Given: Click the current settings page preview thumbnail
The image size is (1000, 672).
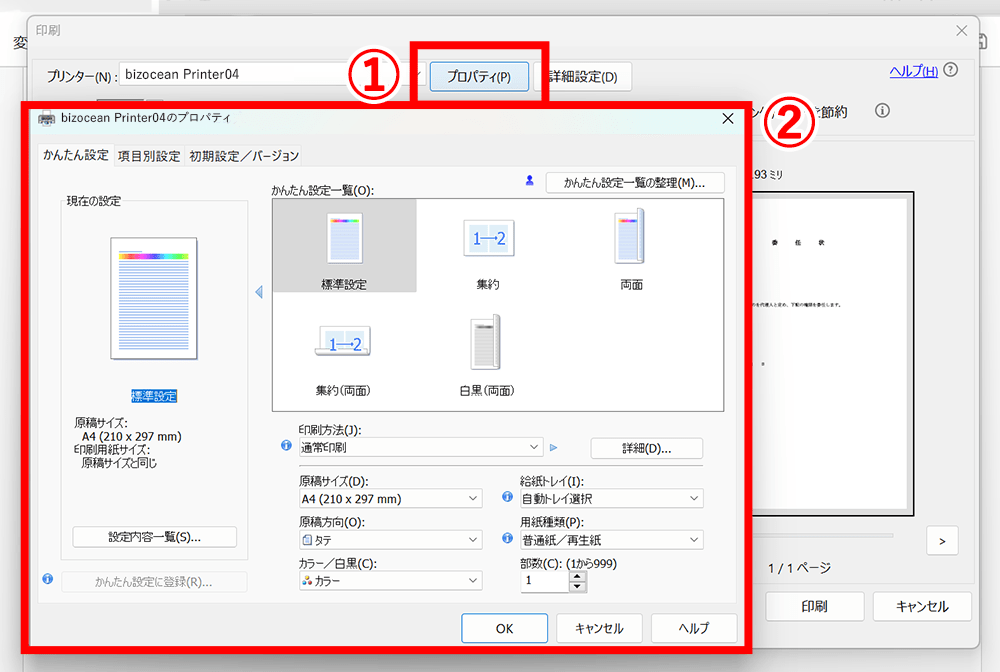Looking at the screenshot, I should coord(154,298).
